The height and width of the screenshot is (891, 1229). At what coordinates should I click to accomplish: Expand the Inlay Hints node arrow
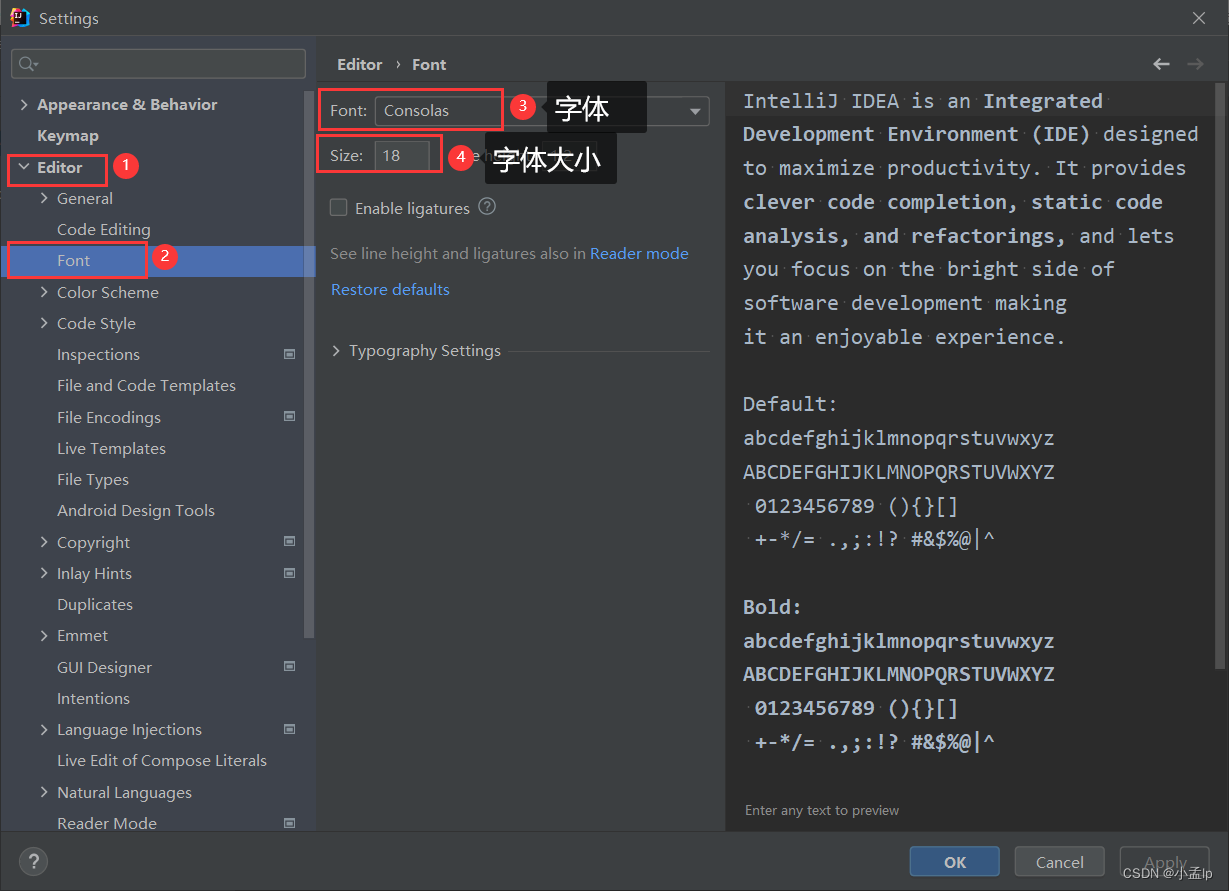coord(44,573)
